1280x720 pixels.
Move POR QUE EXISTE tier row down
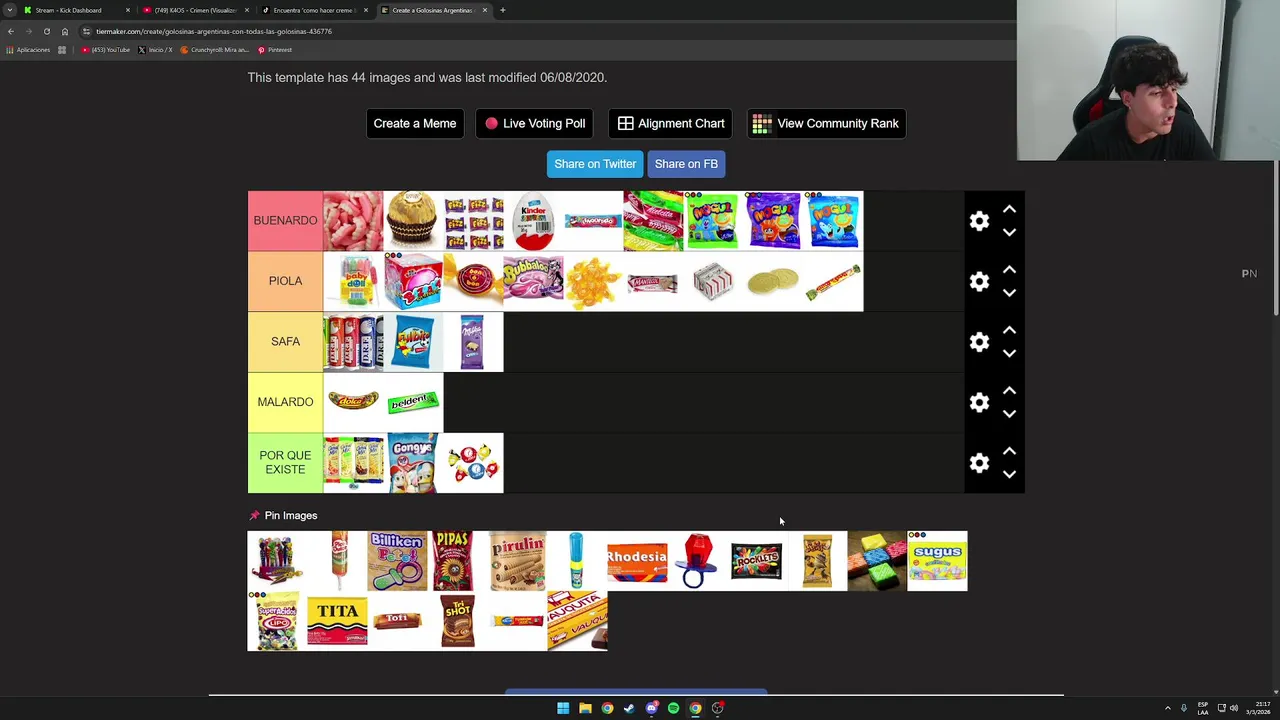(1009, 474)
